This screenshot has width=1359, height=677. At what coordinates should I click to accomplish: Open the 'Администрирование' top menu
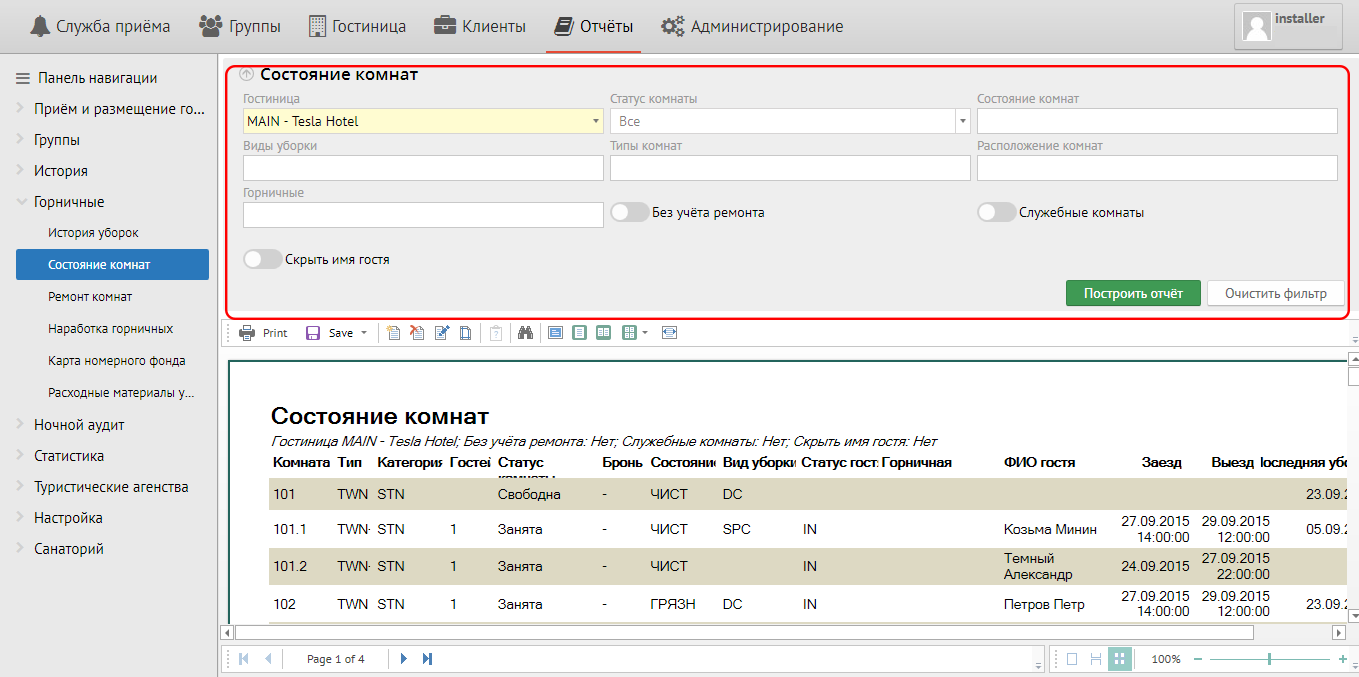coord(753,27)
